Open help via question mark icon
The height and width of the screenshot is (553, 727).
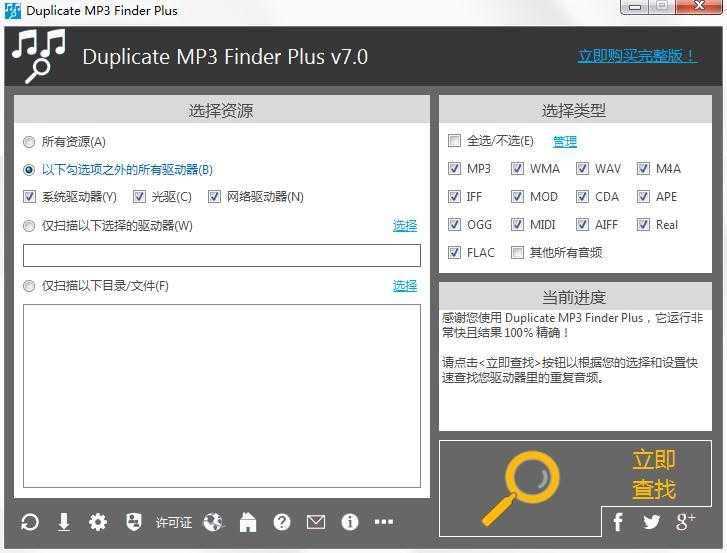pyautogui.click(x=282, y=522)
